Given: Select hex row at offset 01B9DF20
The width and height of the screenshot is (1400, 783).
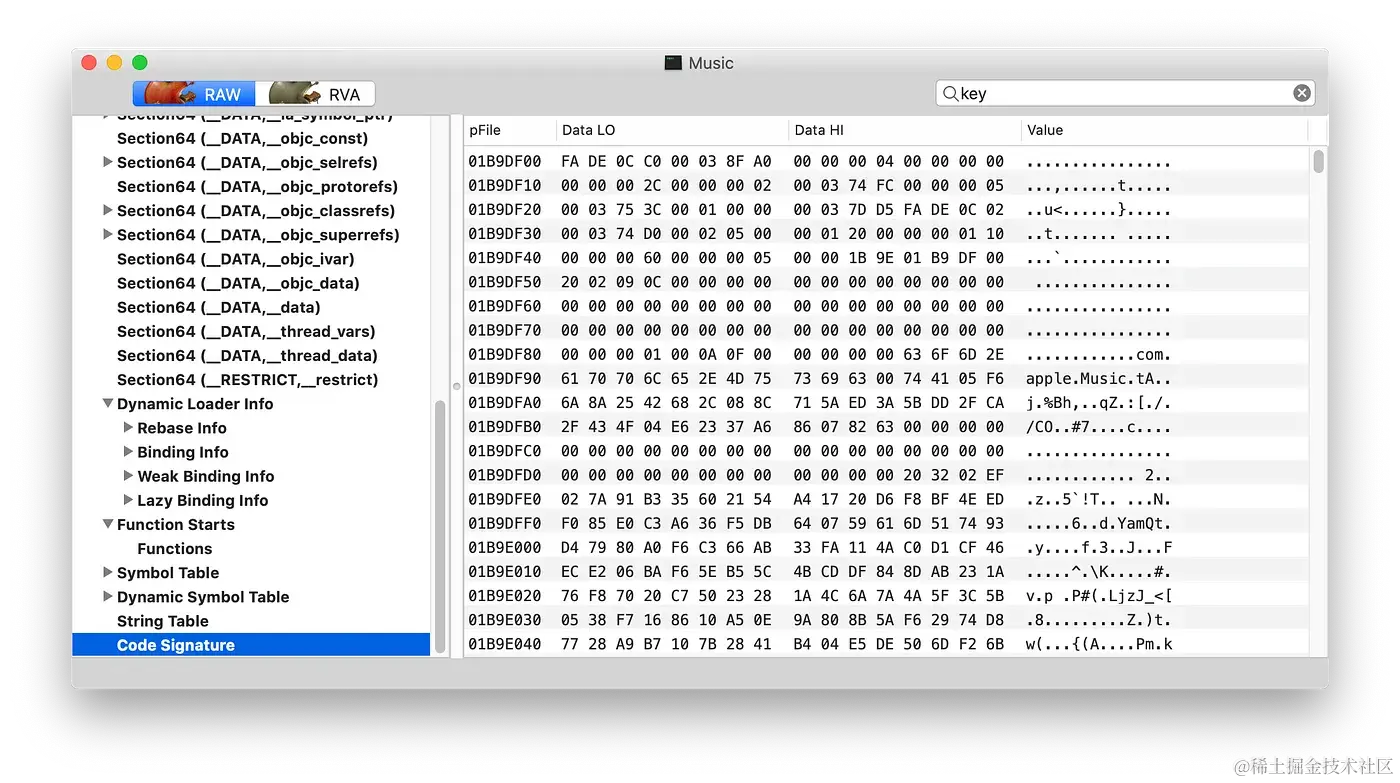Looking at the screenshot, I should [887, 210].
